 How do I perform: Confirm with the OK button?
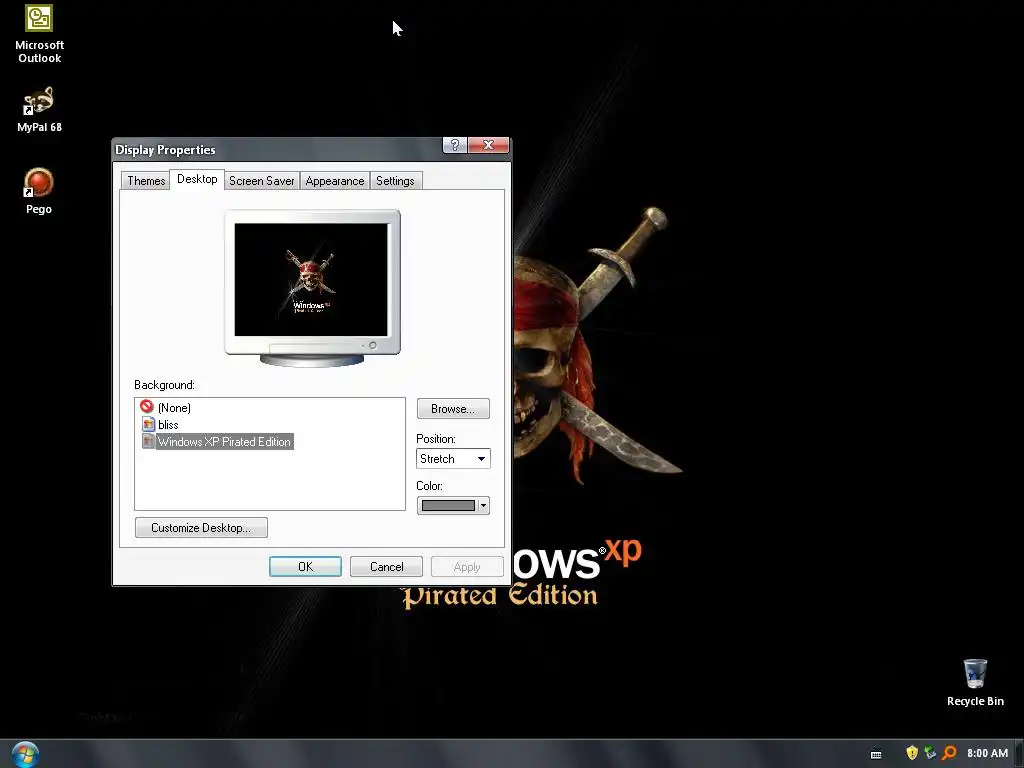306,567
